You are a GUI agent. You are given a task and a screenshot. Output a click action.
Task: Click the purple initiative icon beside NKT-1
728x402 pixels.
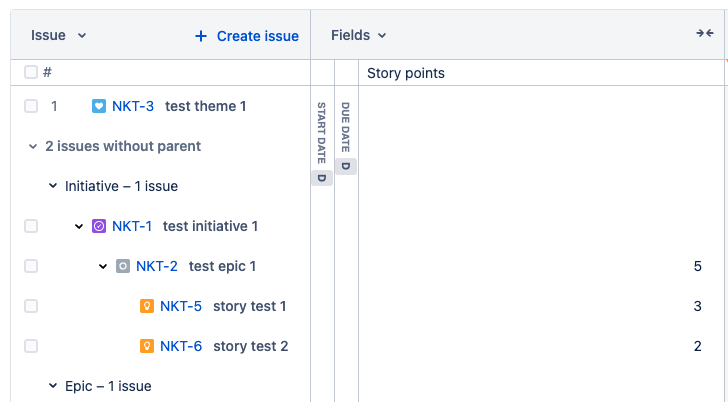98,226
